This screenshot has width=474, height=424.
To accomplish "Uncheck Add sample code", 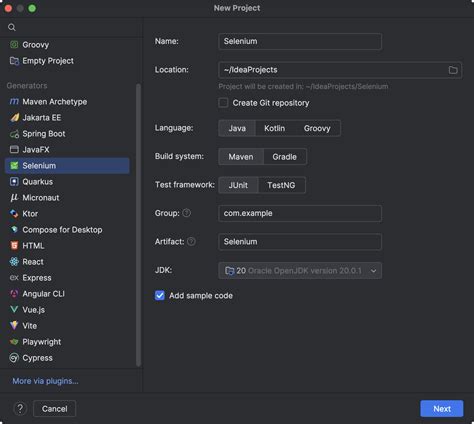I will 160,295.
